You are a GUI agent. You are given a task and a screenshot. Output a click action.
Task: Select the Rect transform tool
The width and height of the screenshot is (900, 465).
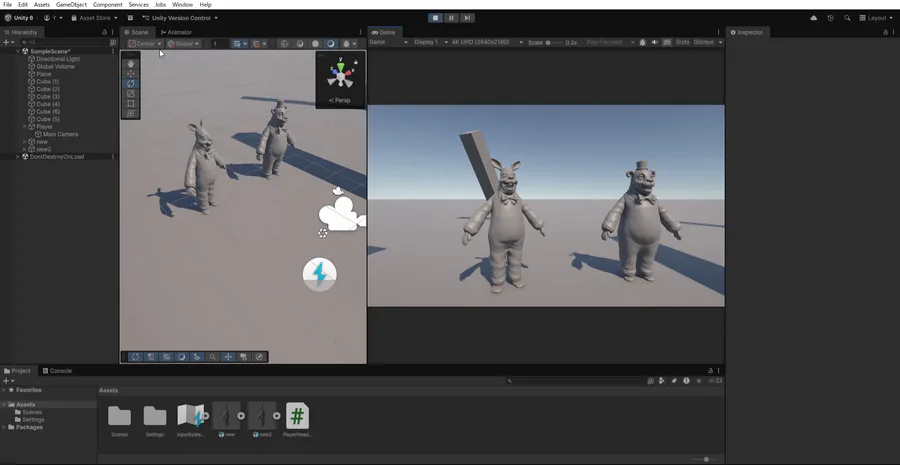coord(131,103)
